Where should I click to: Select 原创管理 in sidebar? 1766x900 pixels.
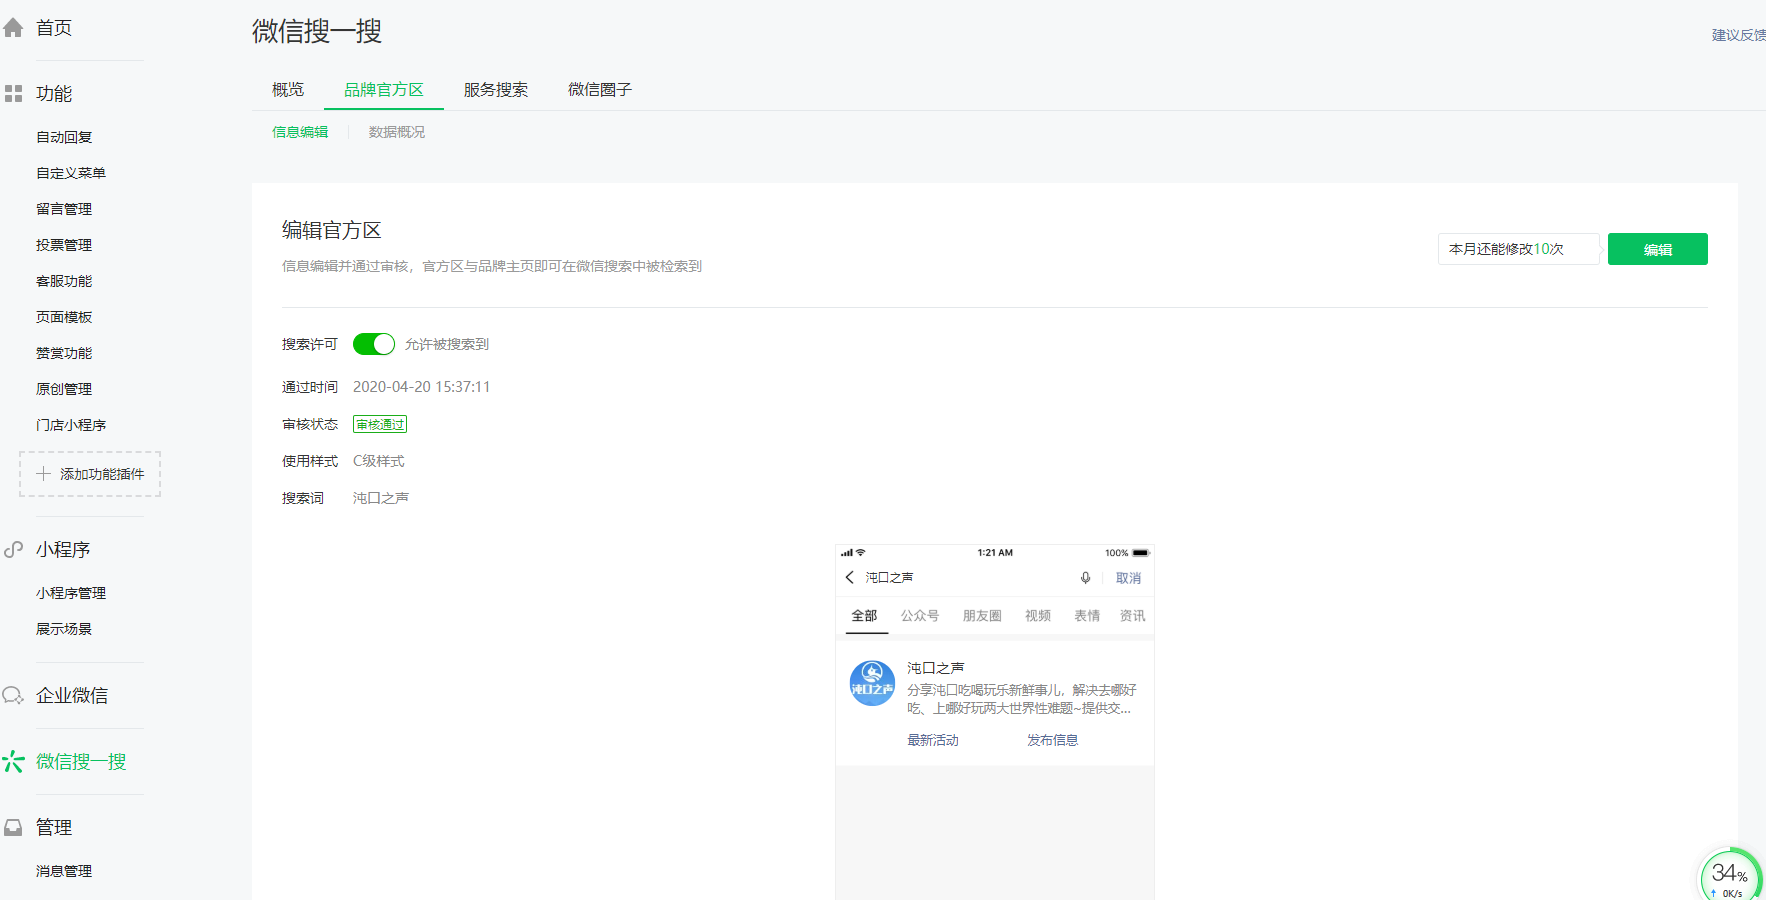click(x=64, y=389)
